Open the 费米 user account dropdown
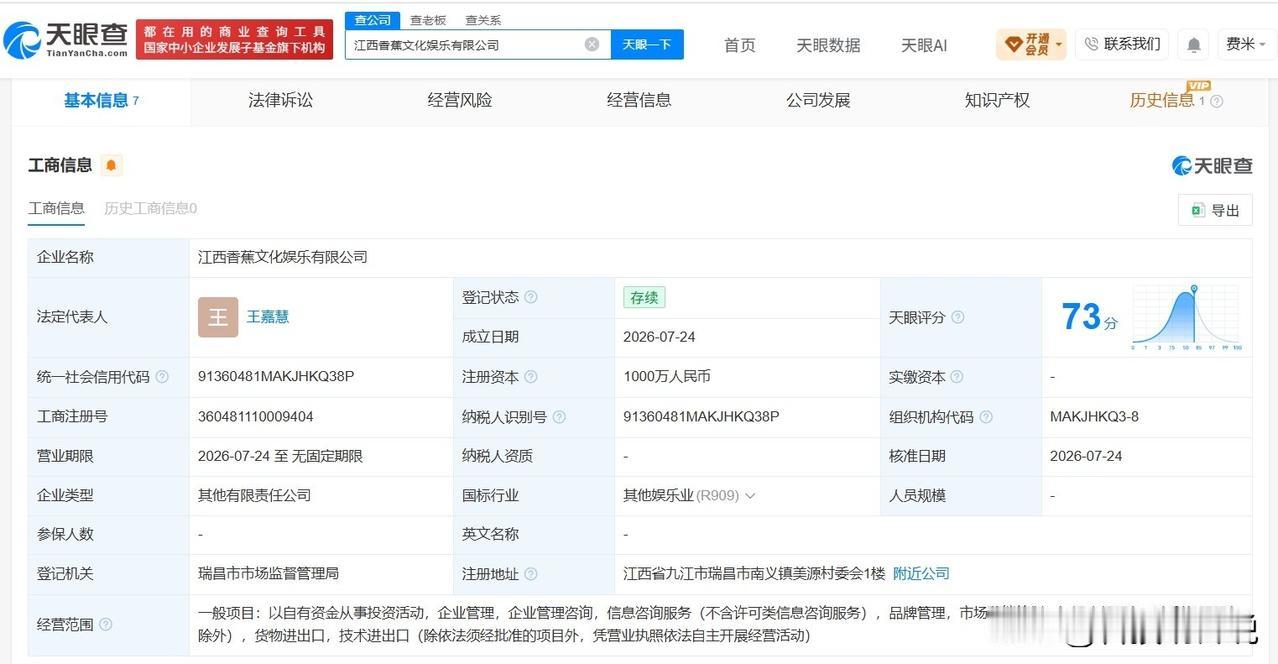 point(1245,44)
